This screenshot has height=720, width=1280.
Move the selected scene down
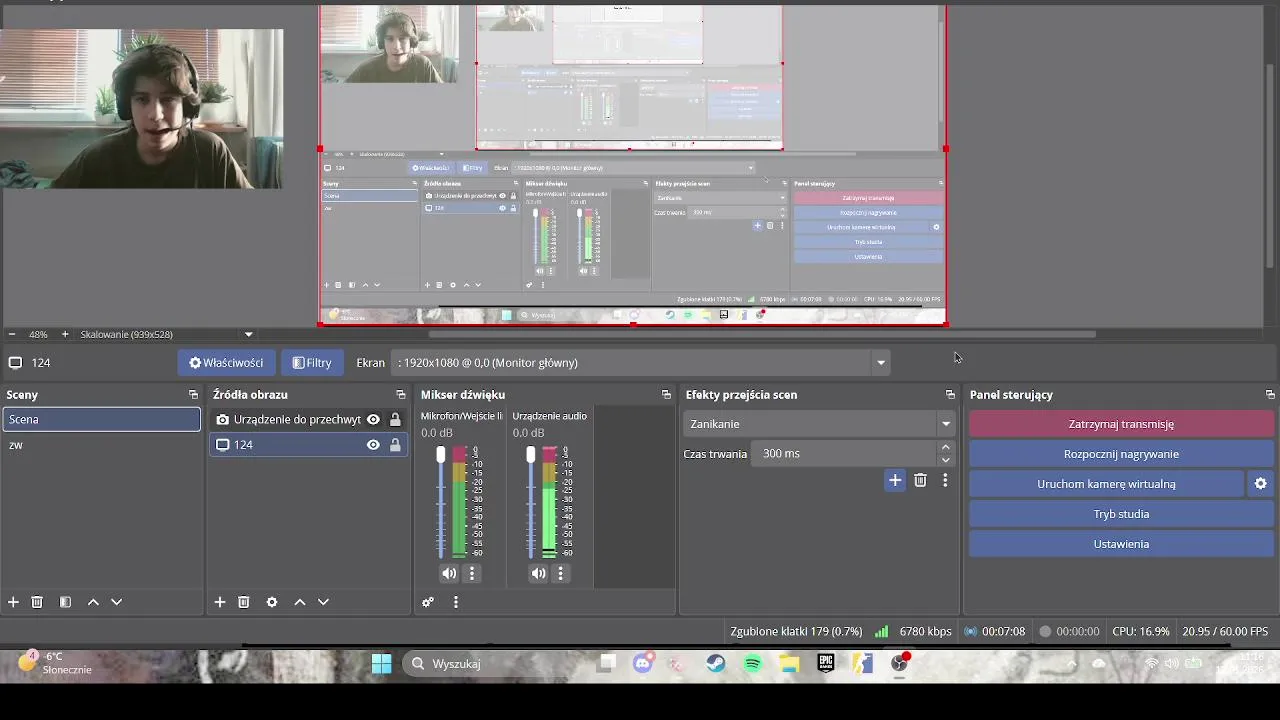click(116, 602)
